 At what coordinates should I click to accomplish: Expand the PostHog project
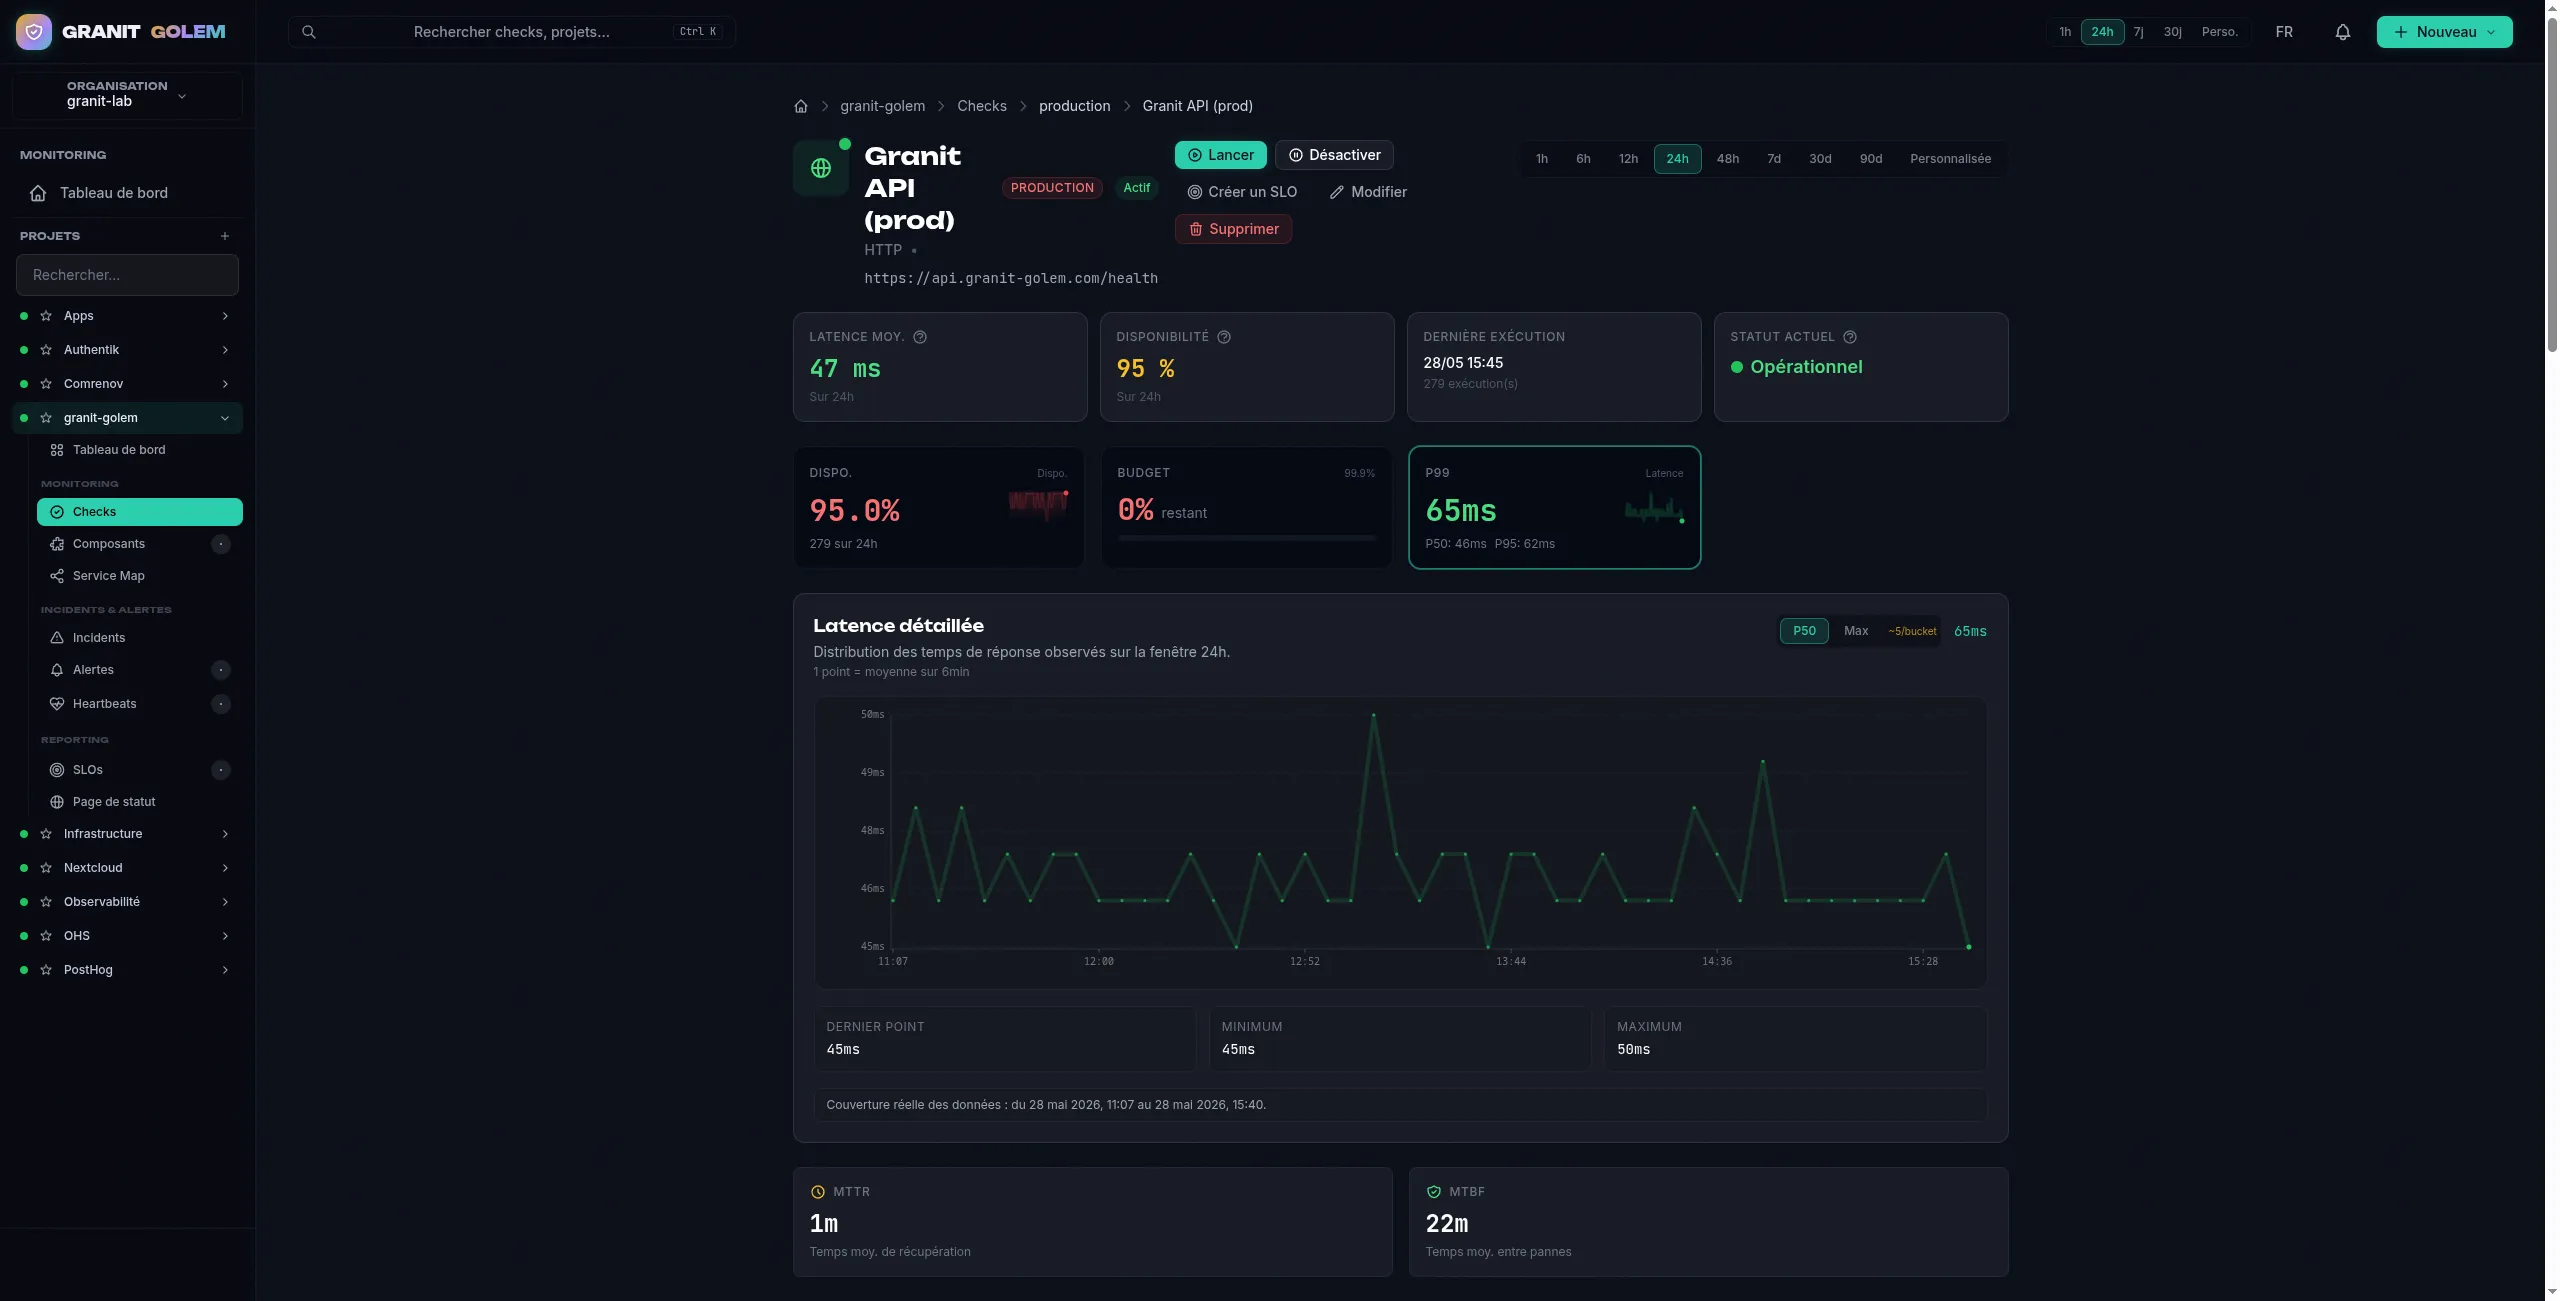click(225, 970)
